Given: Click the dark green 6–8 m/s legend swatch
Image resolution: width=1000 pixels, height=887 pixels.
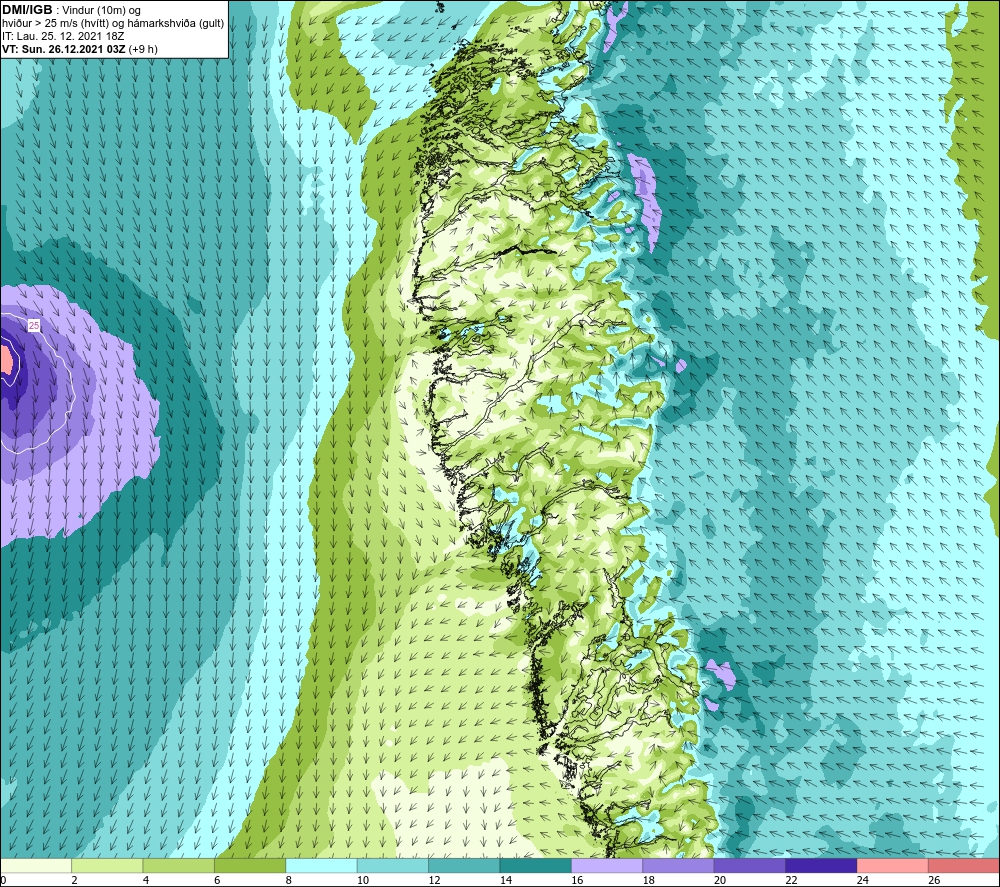Looking at the screenshot, I should 250,865.
